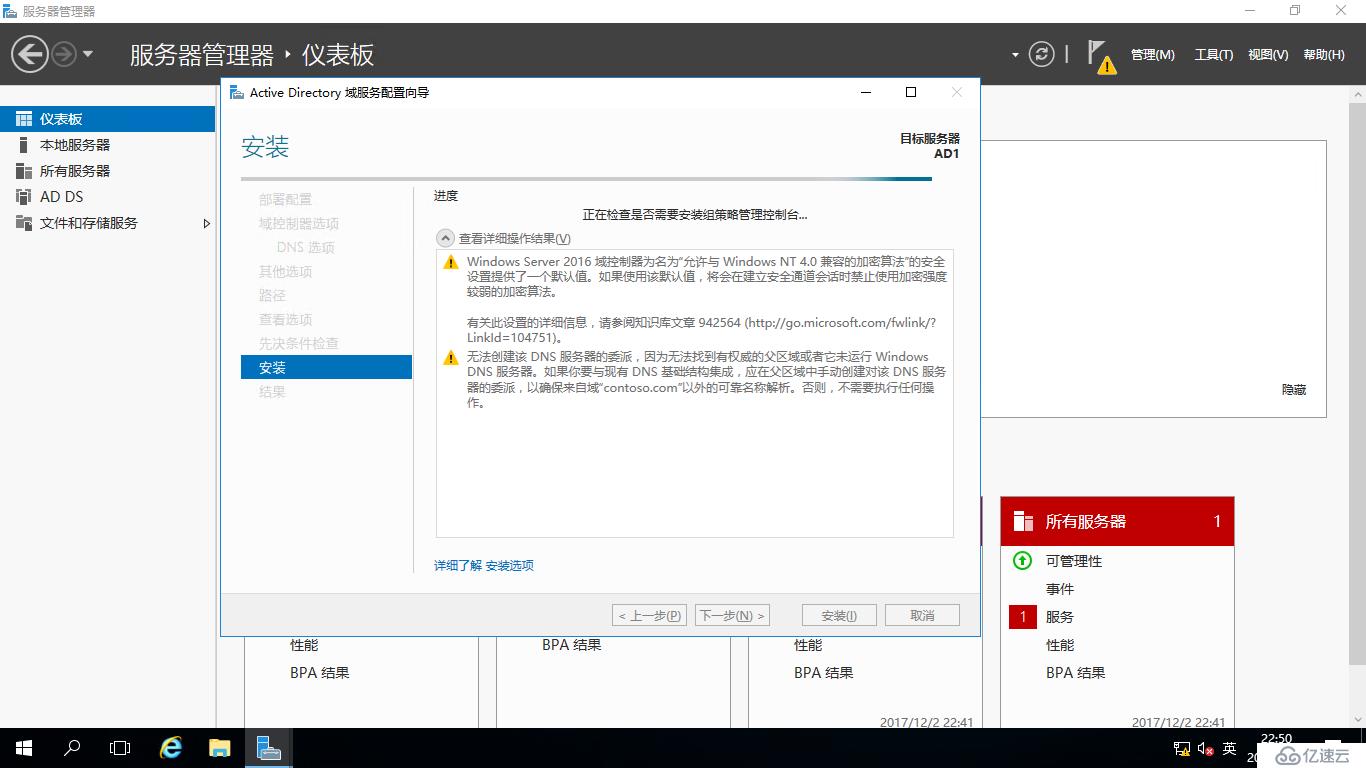Click Server Manager taskbar icon
The height and width of the screenshot is (768, 1366).
(x=268, y=748)
